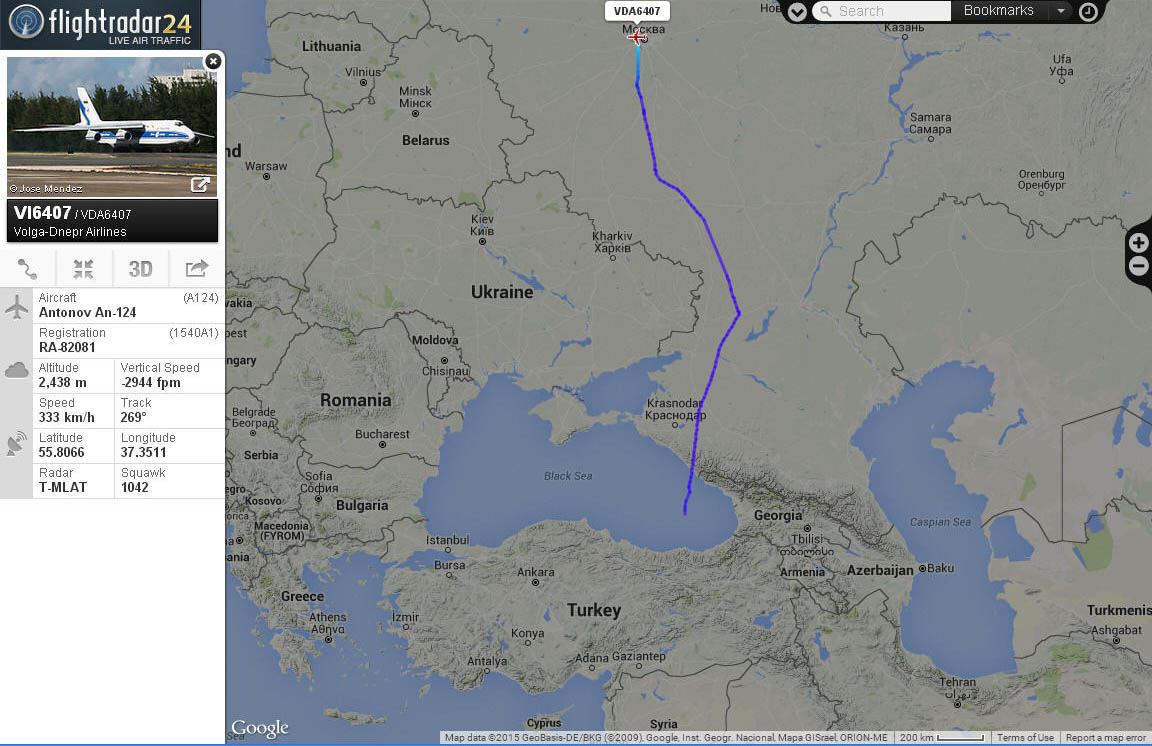Image resolution: width=1152 pixels, height=746 pixels.
Task: Close the VI6407 flight info panel
Action: coord(213,61)
